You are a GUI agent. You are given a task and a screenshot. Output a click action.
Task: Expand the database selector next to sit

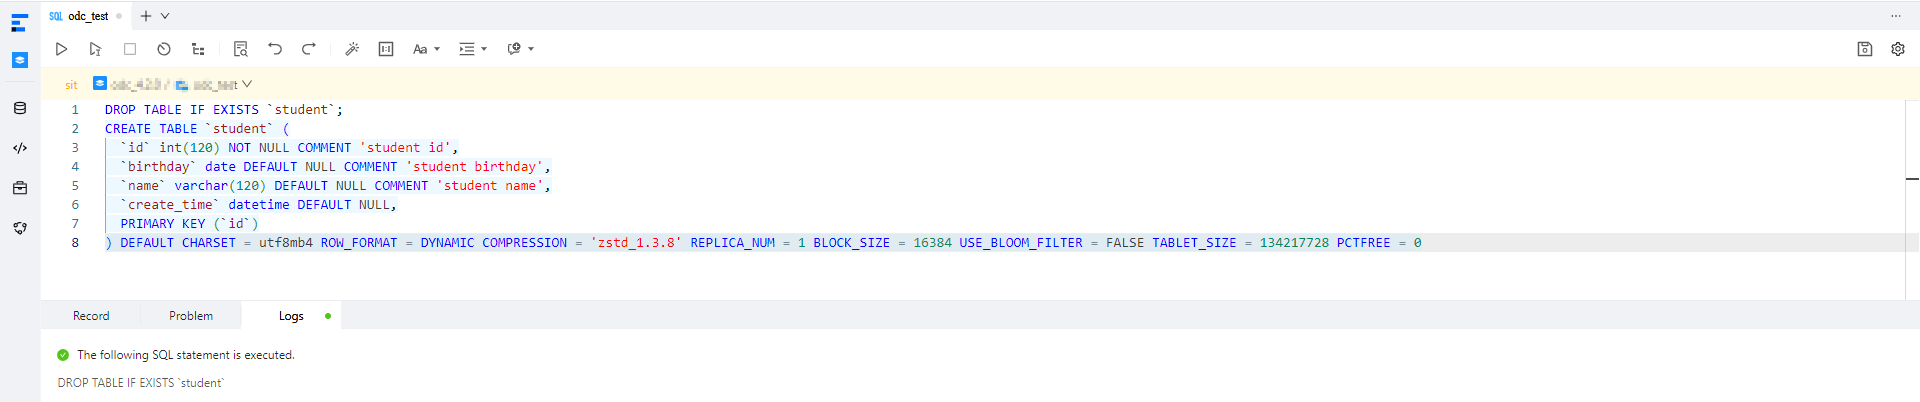click(247, 84)
